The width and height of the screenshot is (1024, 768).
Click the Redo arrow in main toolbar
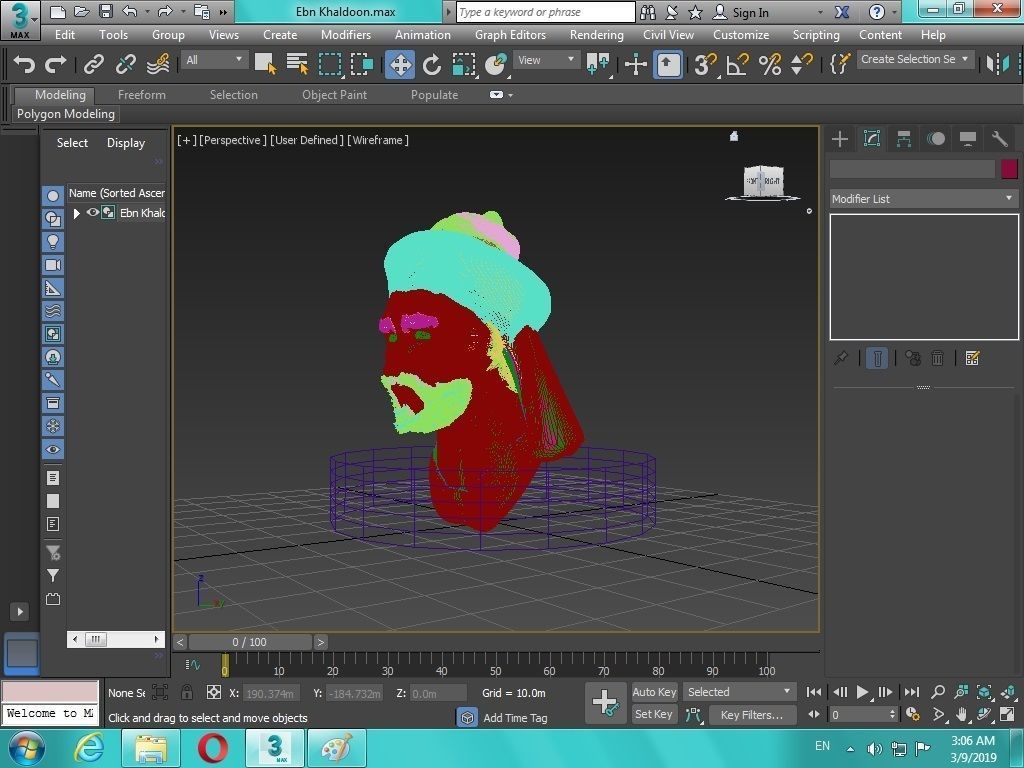click(56, 64)
